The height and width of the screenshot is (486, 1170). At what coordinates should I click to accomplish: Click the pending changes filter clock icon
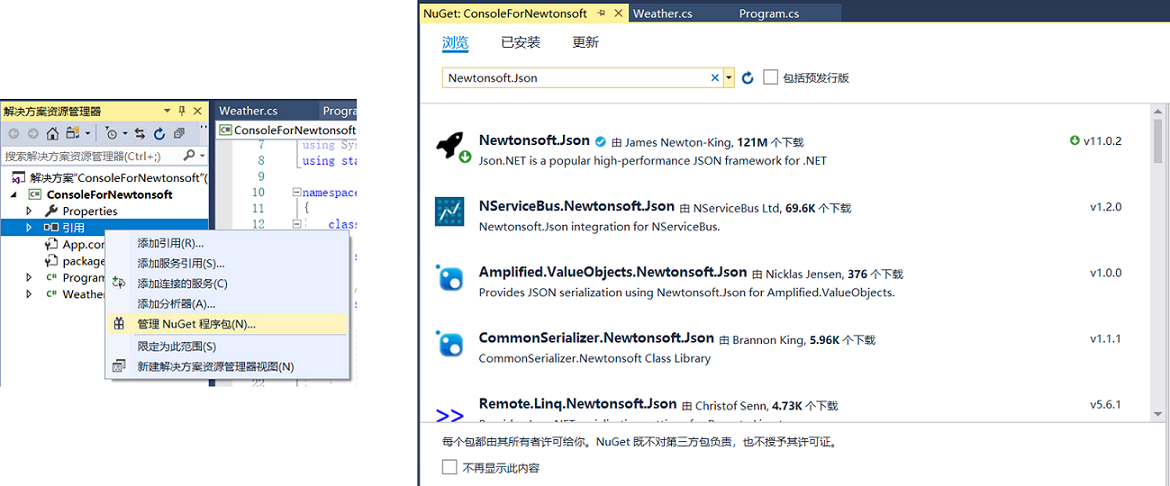point(111,134)
